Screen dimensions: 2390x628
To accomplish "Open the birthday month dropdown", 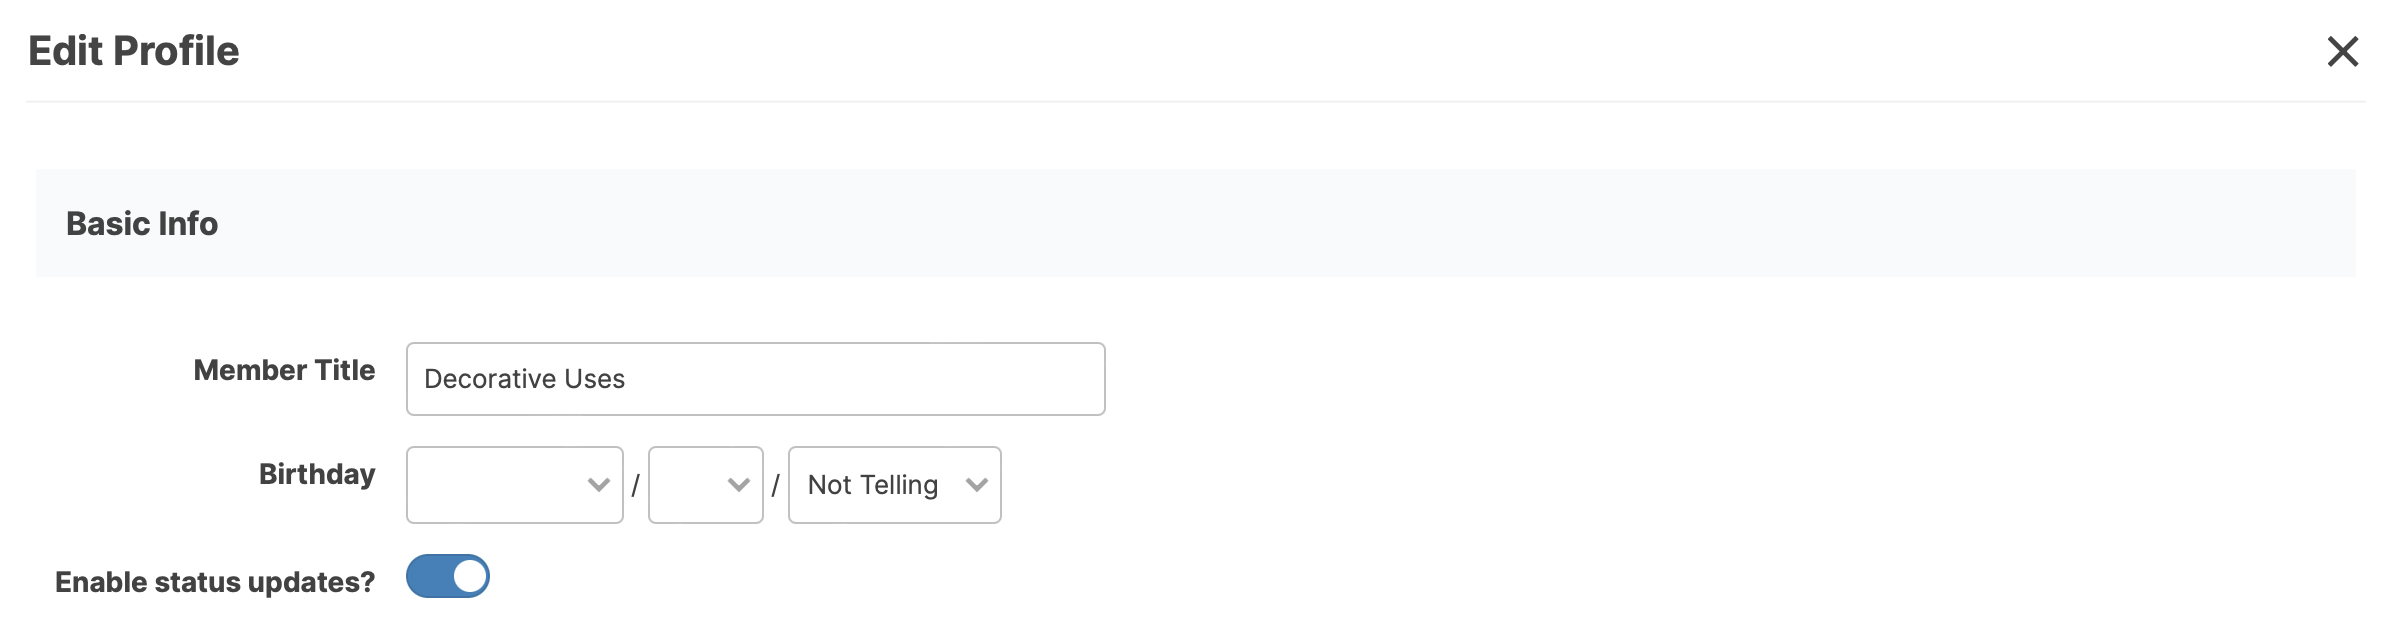I will (515, 485).
